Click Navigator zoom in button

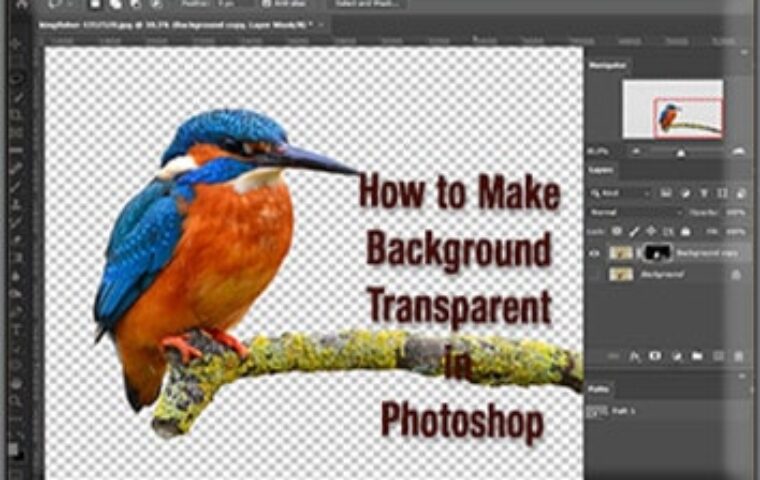738,152
